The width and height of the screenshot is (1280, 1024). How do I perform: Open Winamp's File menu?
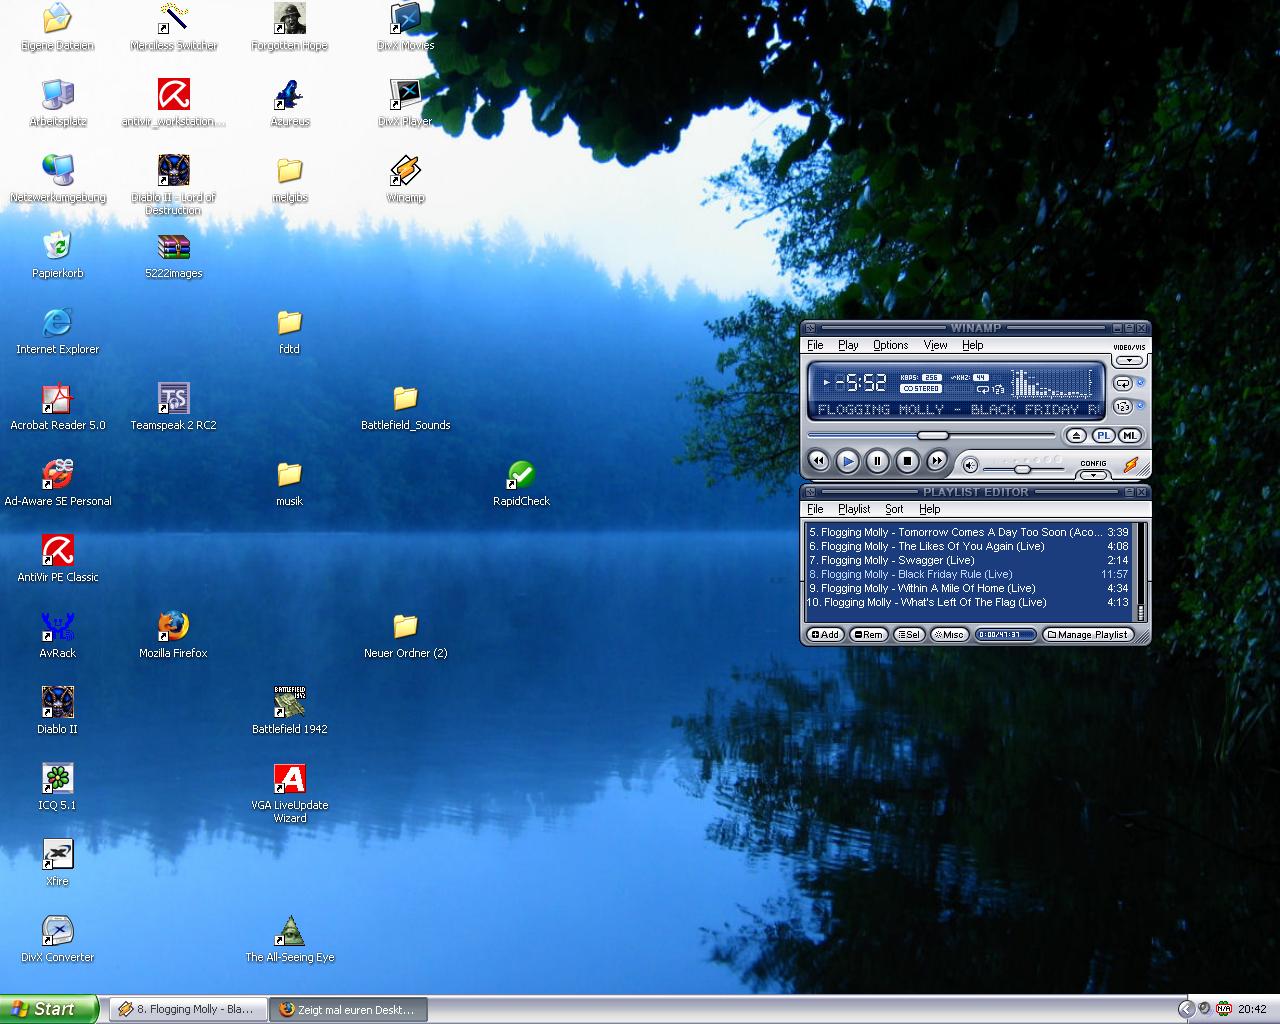click(x=816, y=345)
